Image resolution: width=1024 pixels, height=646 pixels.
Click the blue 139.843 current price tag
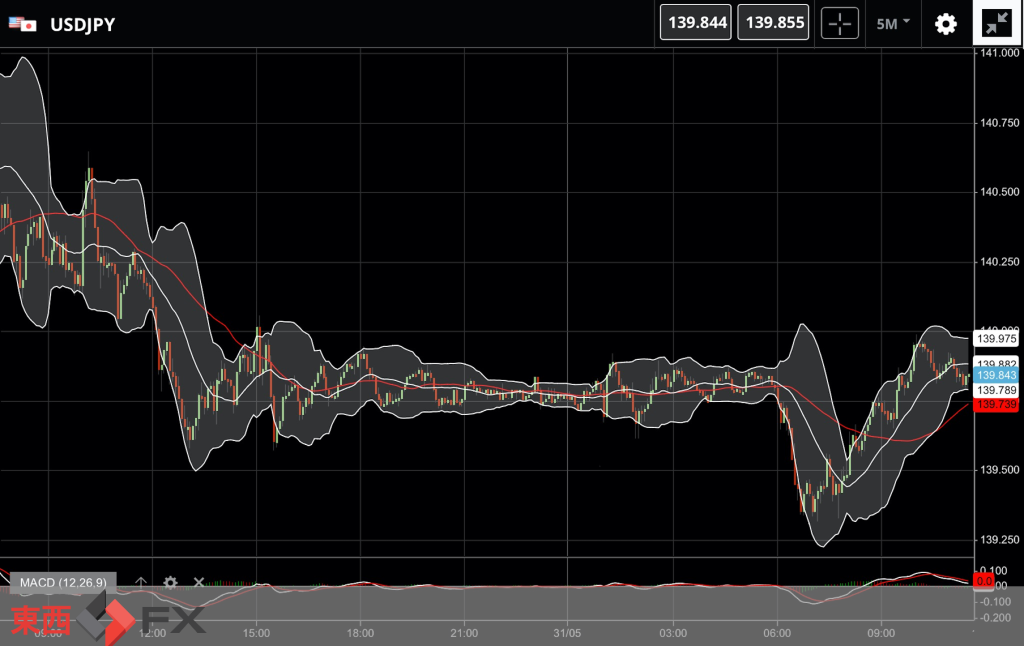996,375
